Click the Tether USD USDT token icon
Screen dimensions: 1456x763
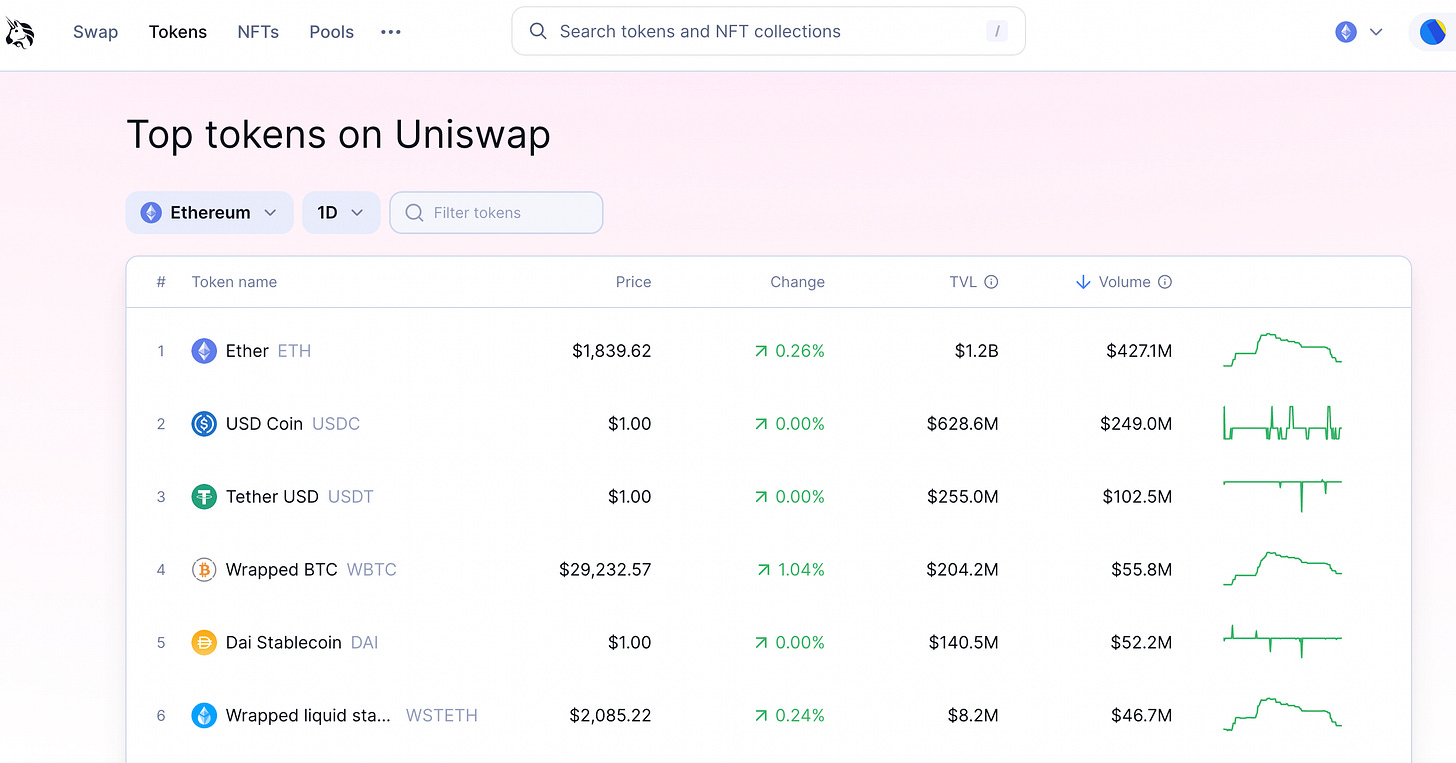click(x=204, y=497)
